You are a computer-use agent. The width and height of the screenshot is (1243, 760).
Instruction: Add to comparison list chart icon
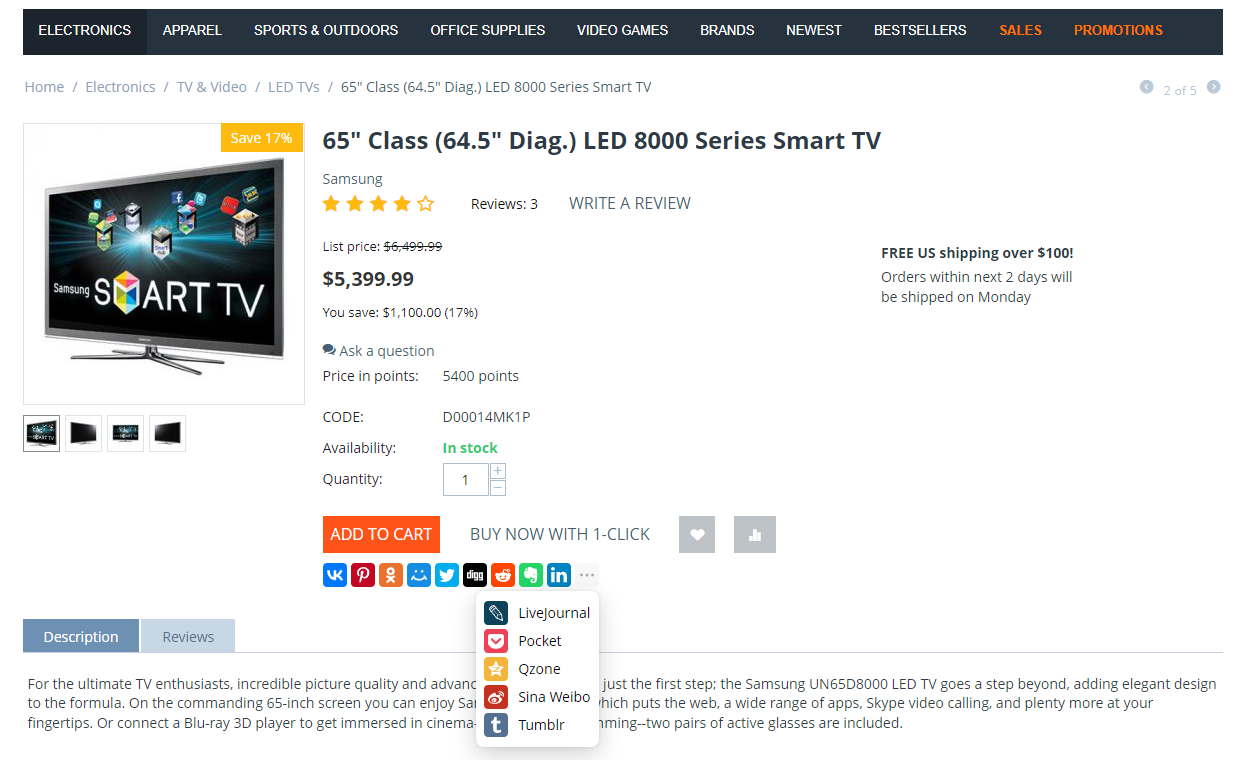(x=755, y=534)
